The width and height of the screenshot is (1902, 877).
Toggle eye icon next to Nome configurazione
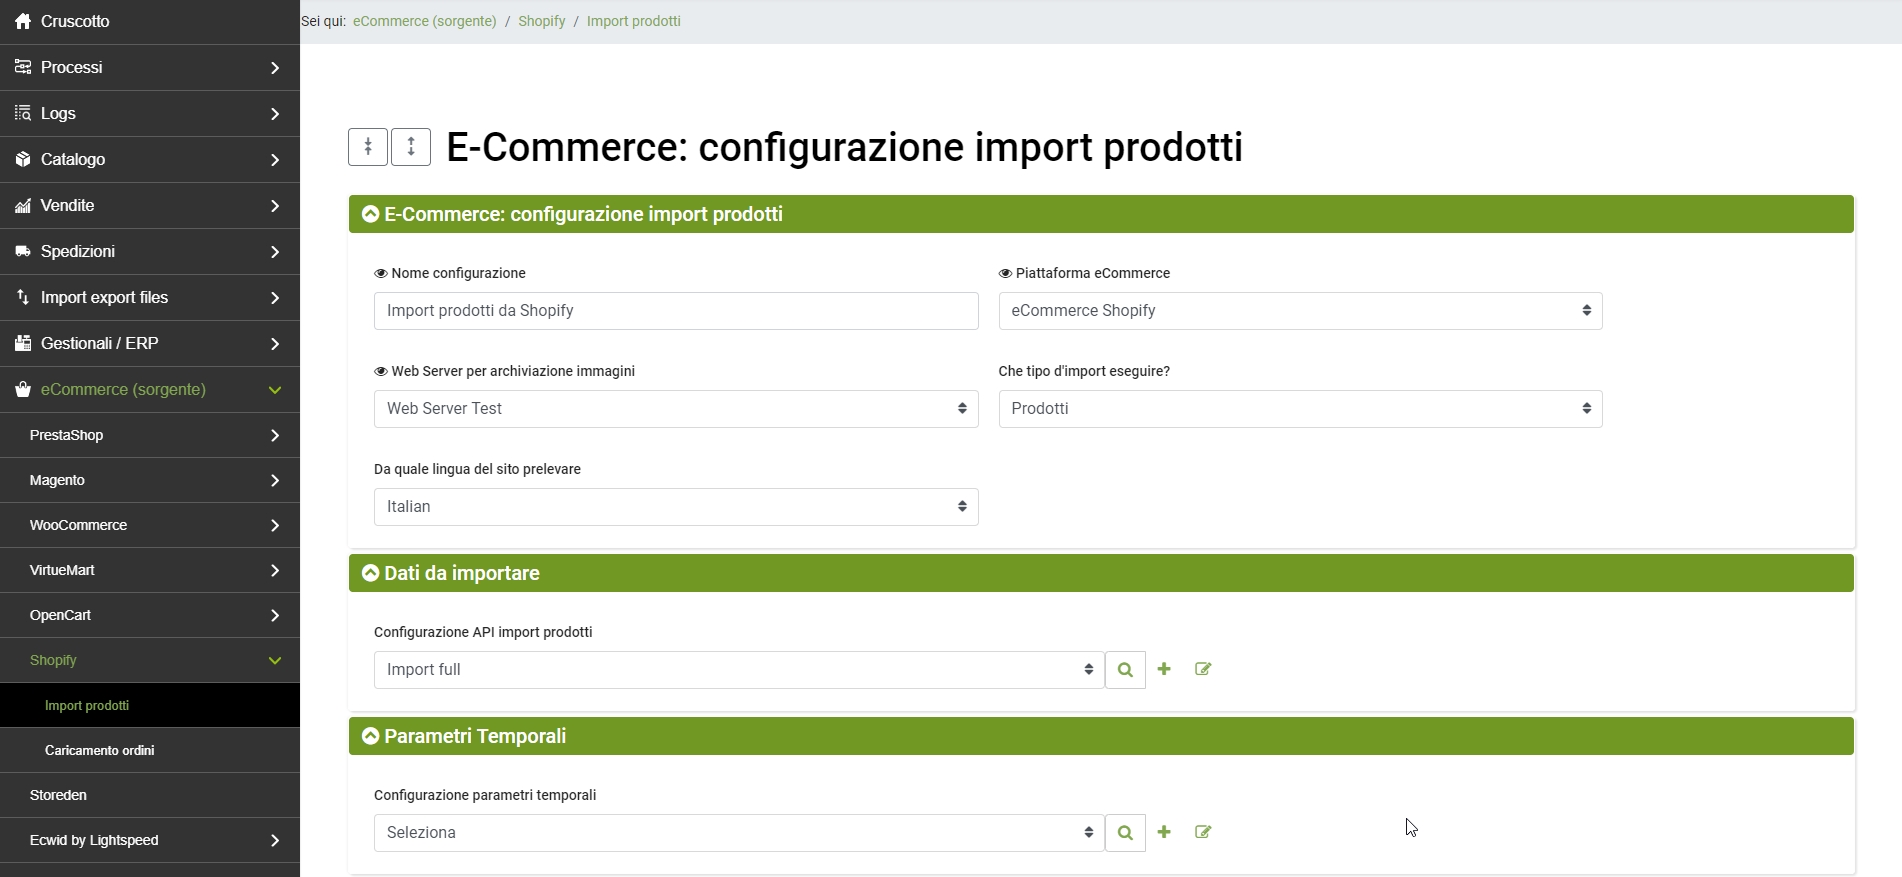(x=380, y=274)
